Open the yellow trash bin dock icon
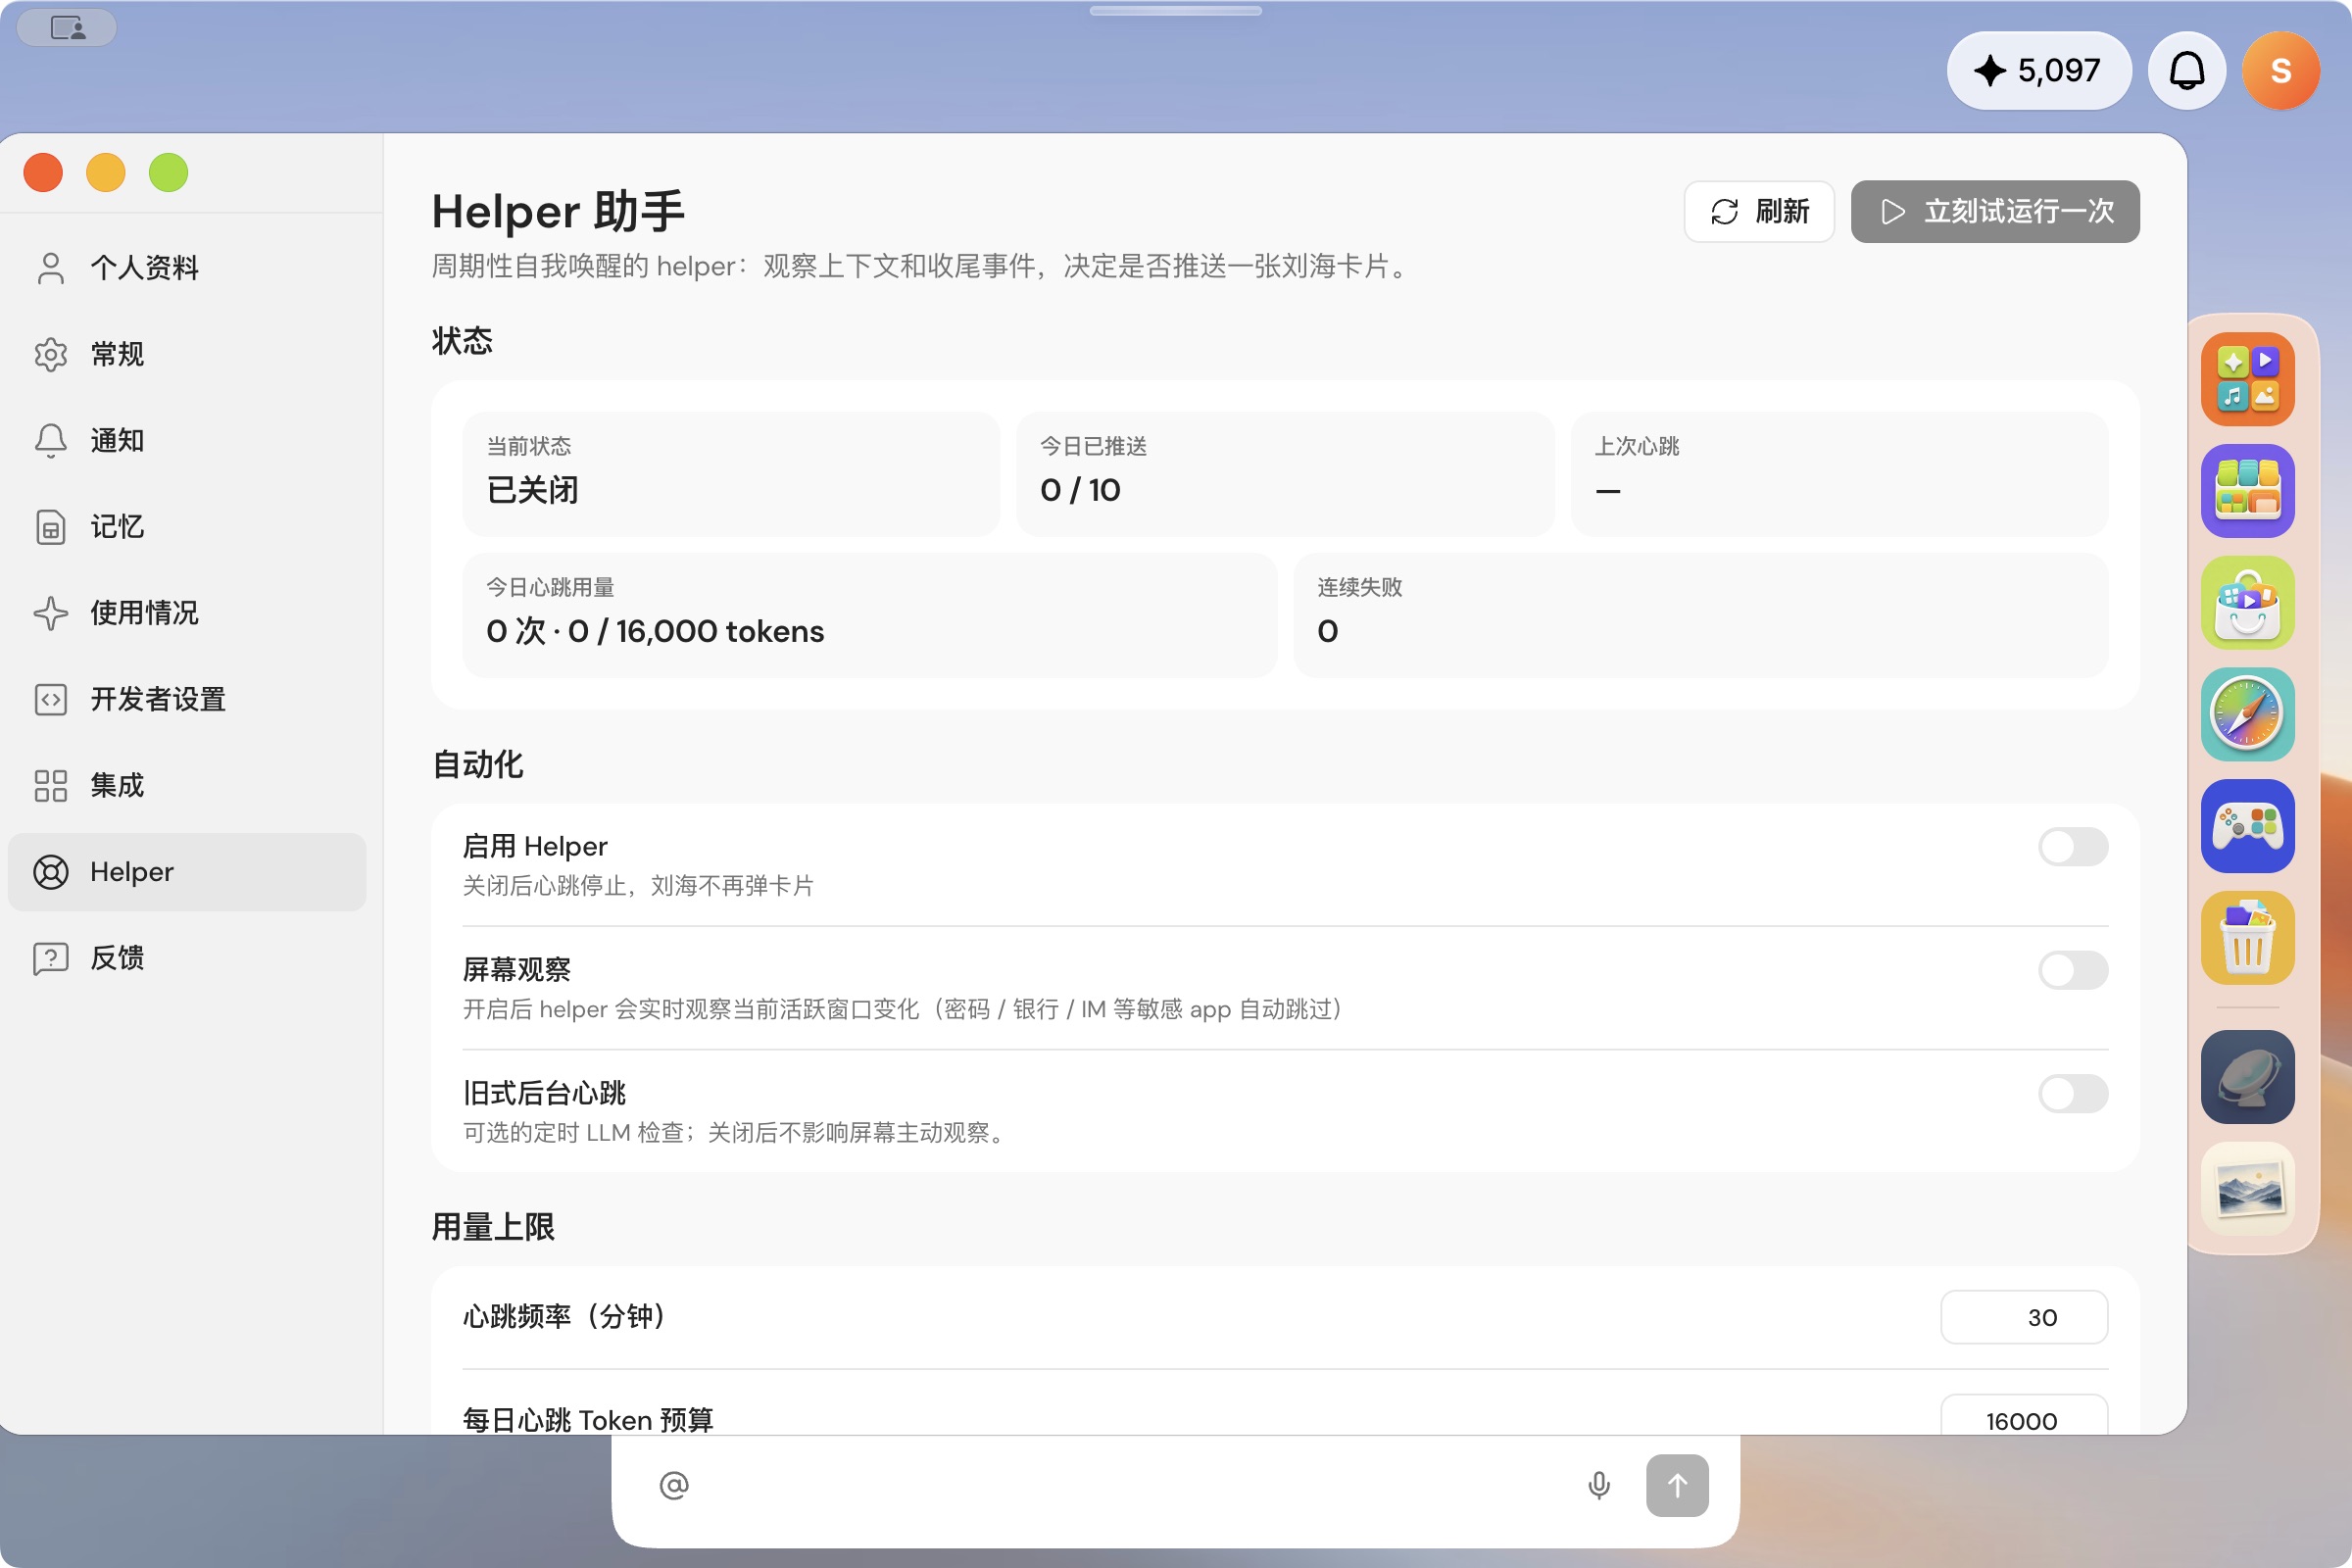The image size is (2352, 1568). [x=2247, y=938]
